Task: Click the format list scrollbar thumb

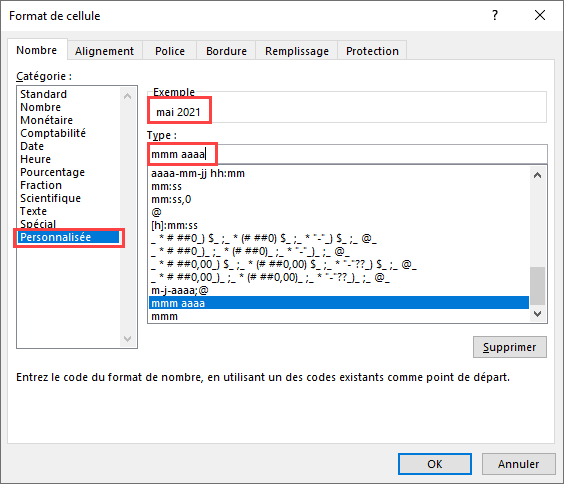Action: (538, 286)
